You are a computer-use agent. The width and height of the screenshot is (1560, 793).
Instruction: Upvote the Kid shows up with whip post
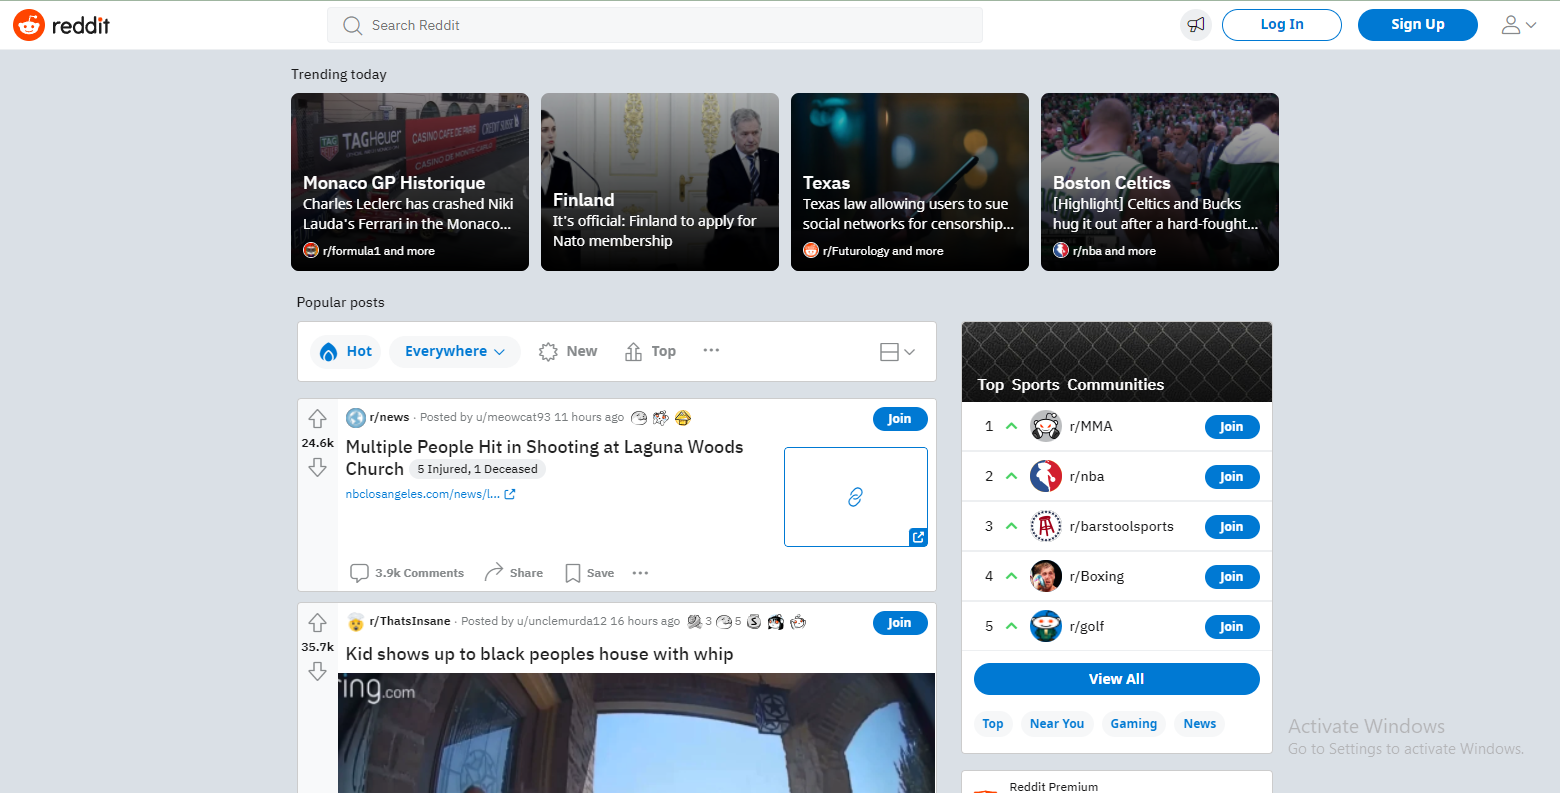(x=318, y=623)
